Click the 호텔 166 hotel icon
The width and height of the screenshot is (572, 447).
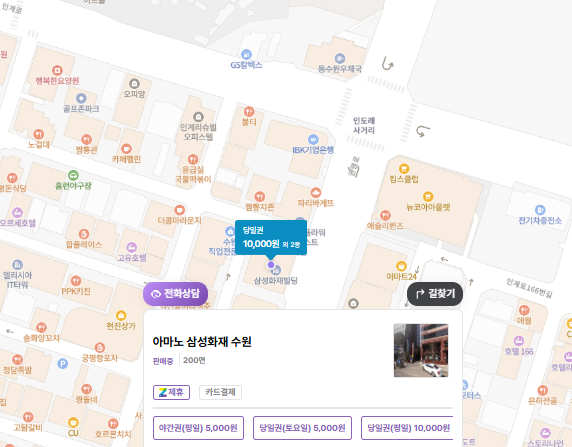tap(519, 341)
